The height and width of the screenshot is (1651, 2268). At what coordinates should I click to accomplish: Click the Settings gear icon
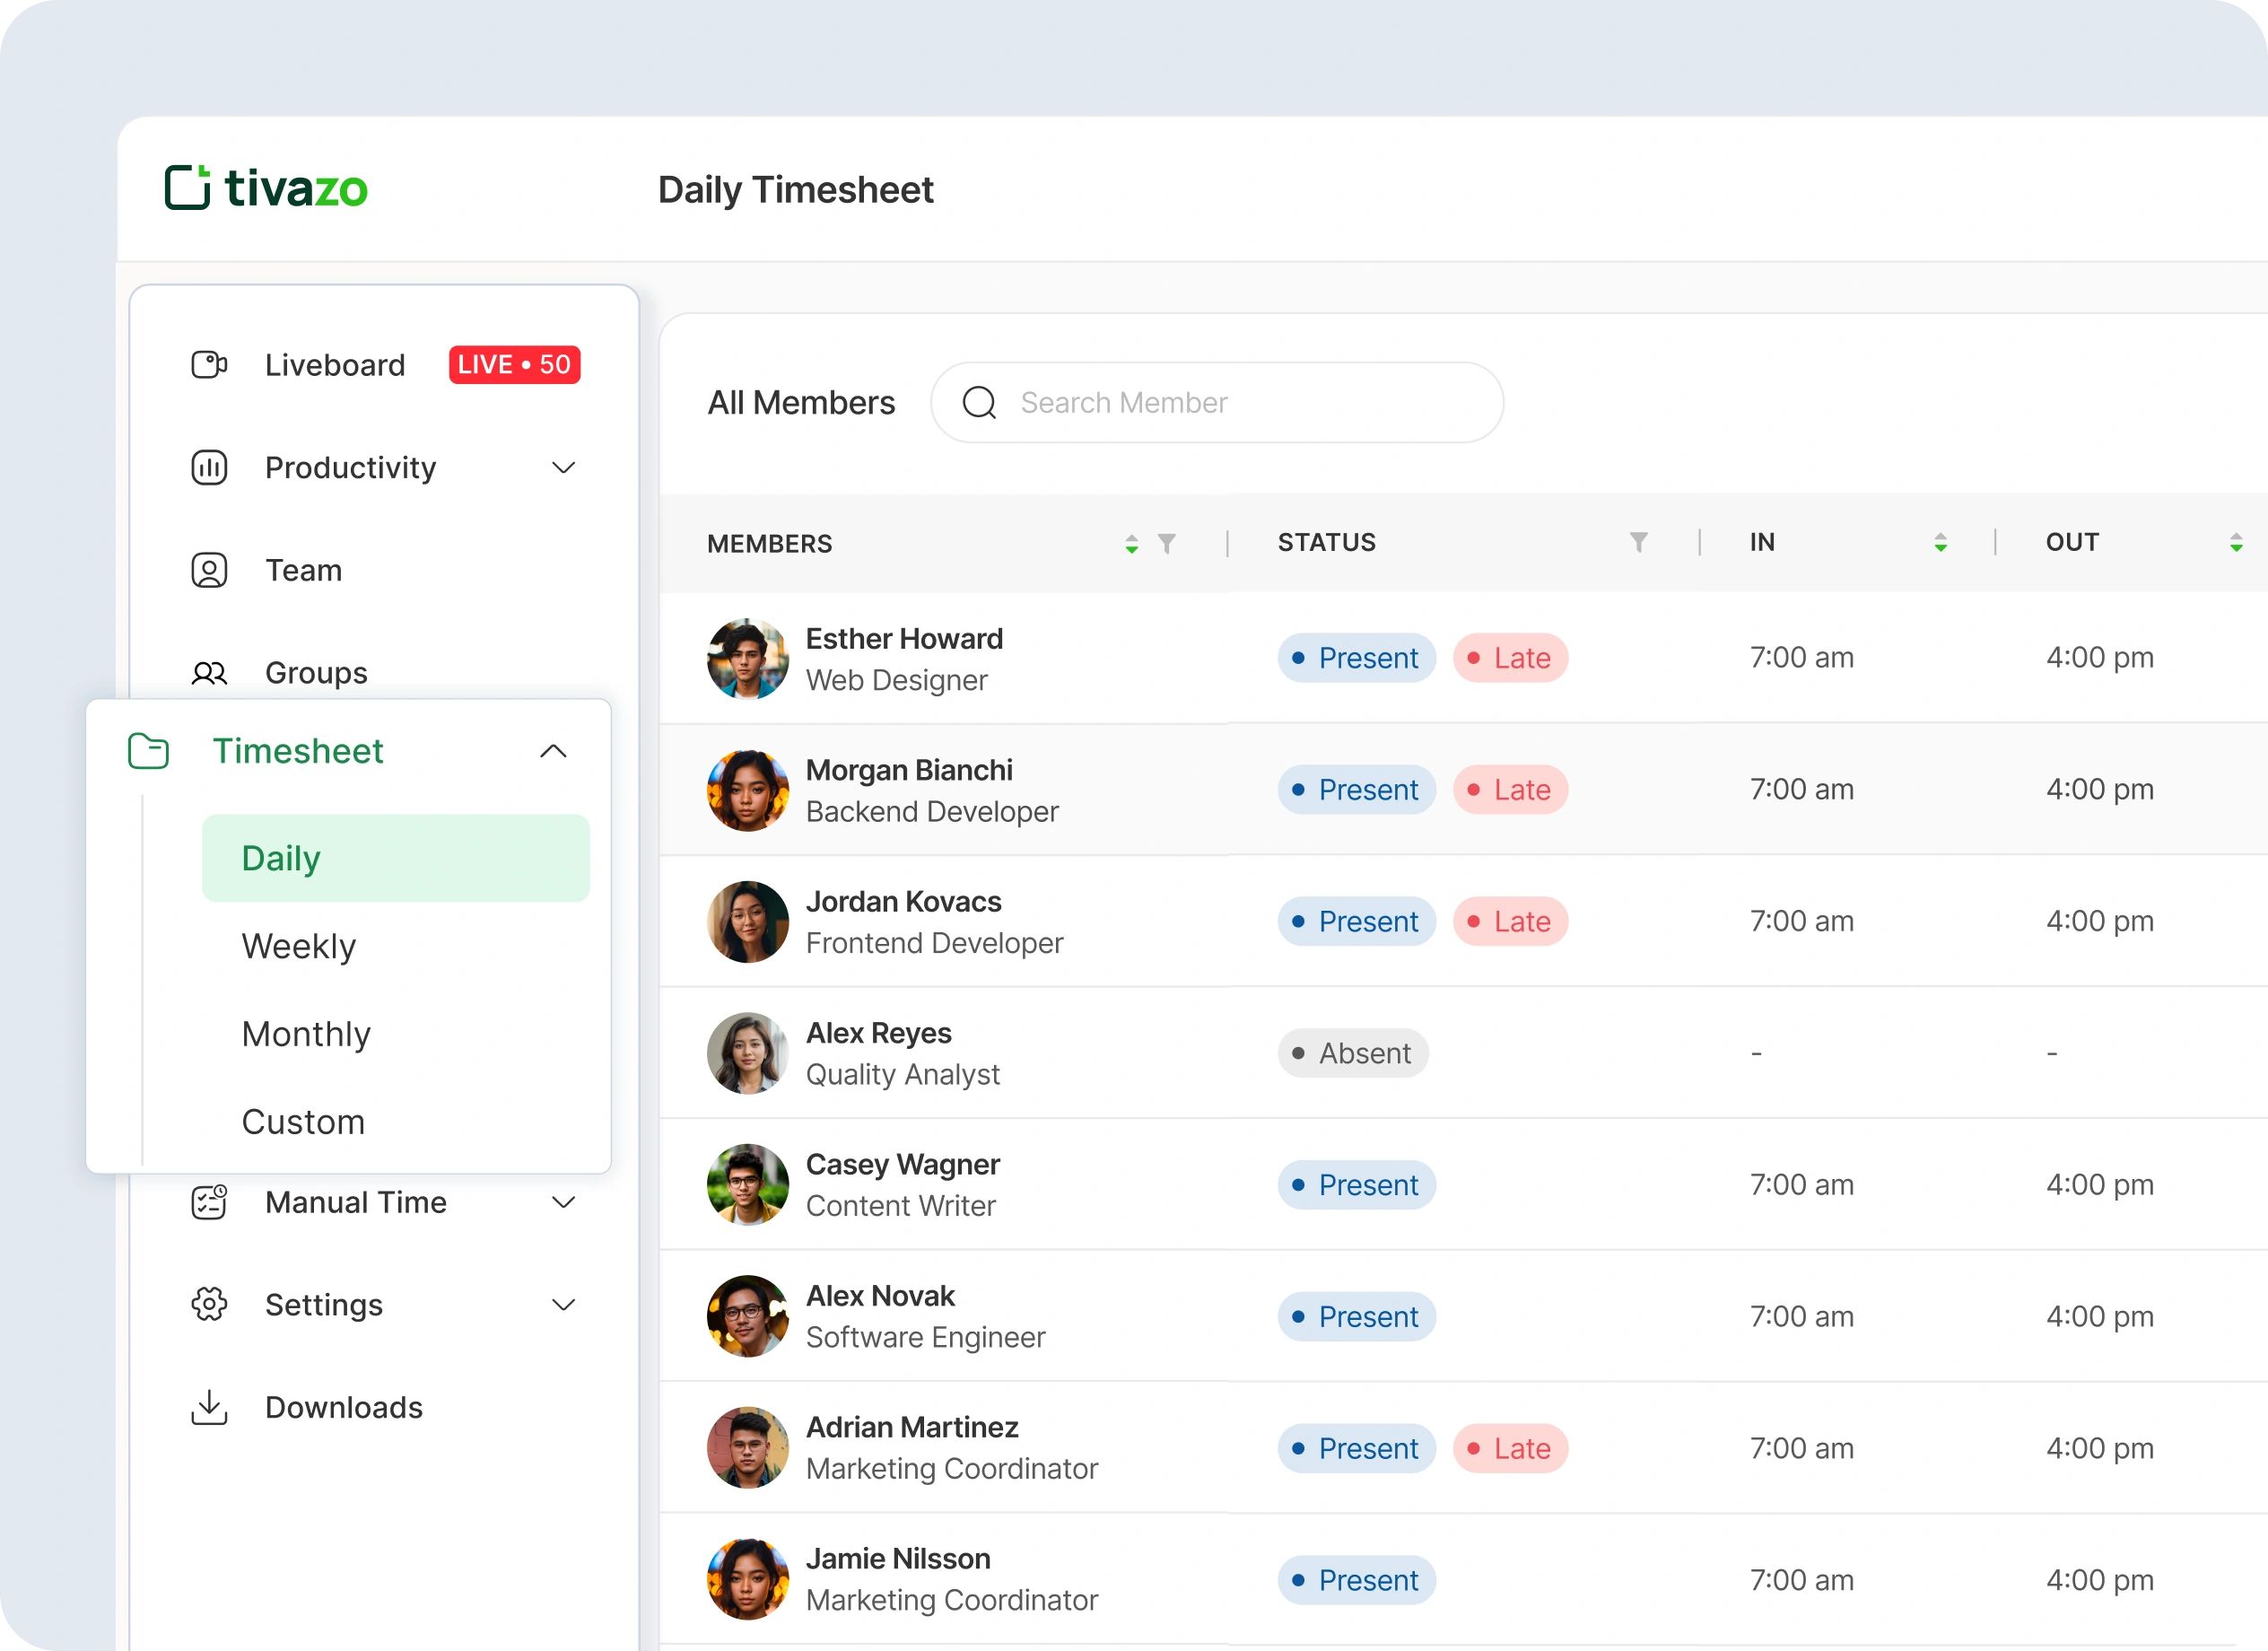209,1304
